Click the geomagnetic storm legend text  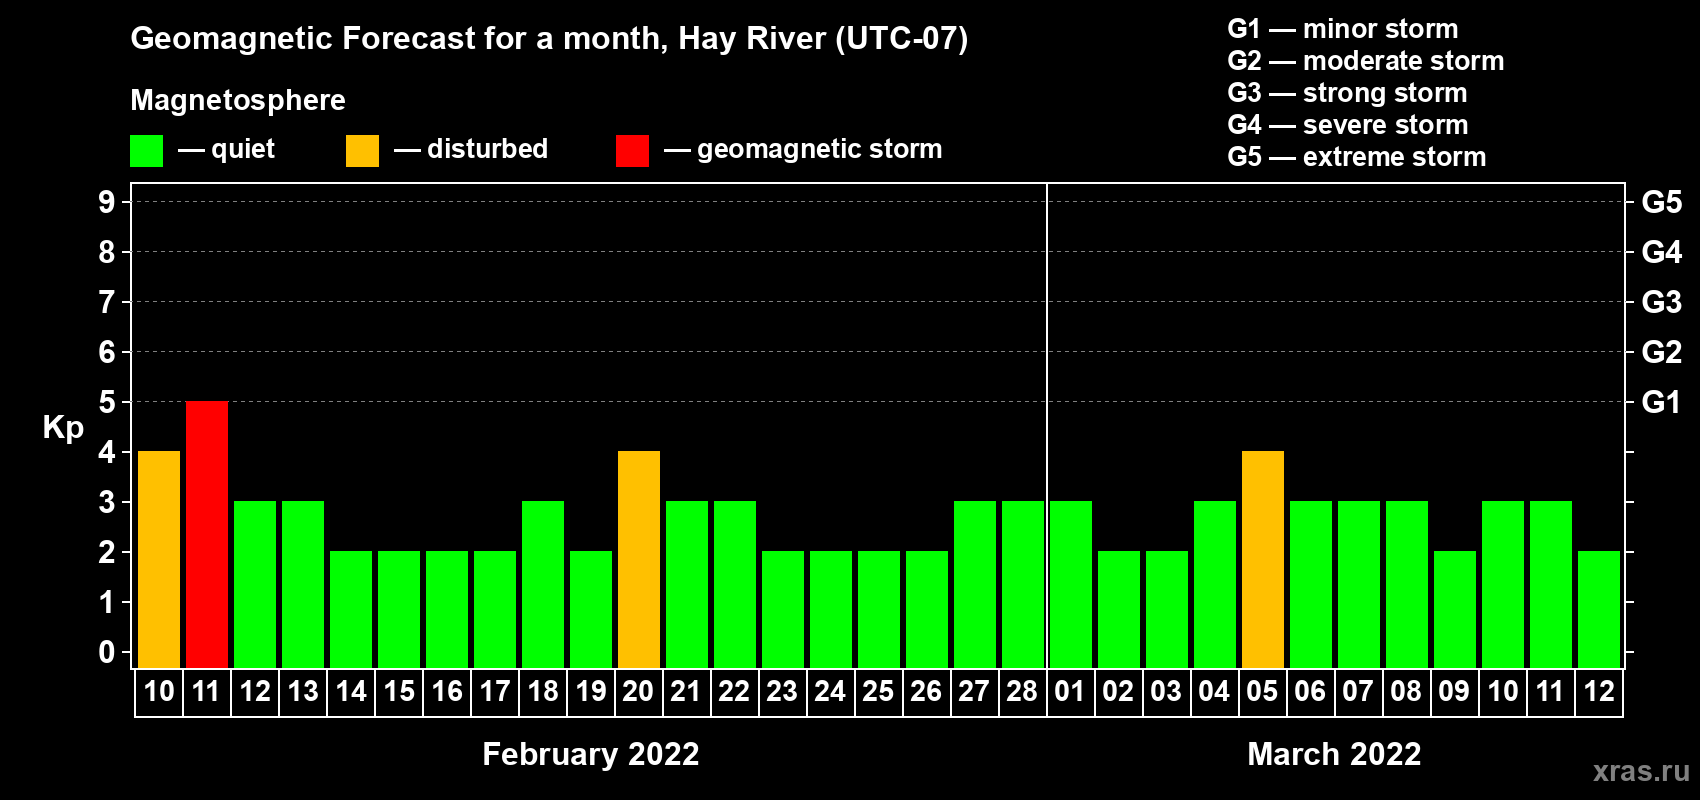[820, 150]
